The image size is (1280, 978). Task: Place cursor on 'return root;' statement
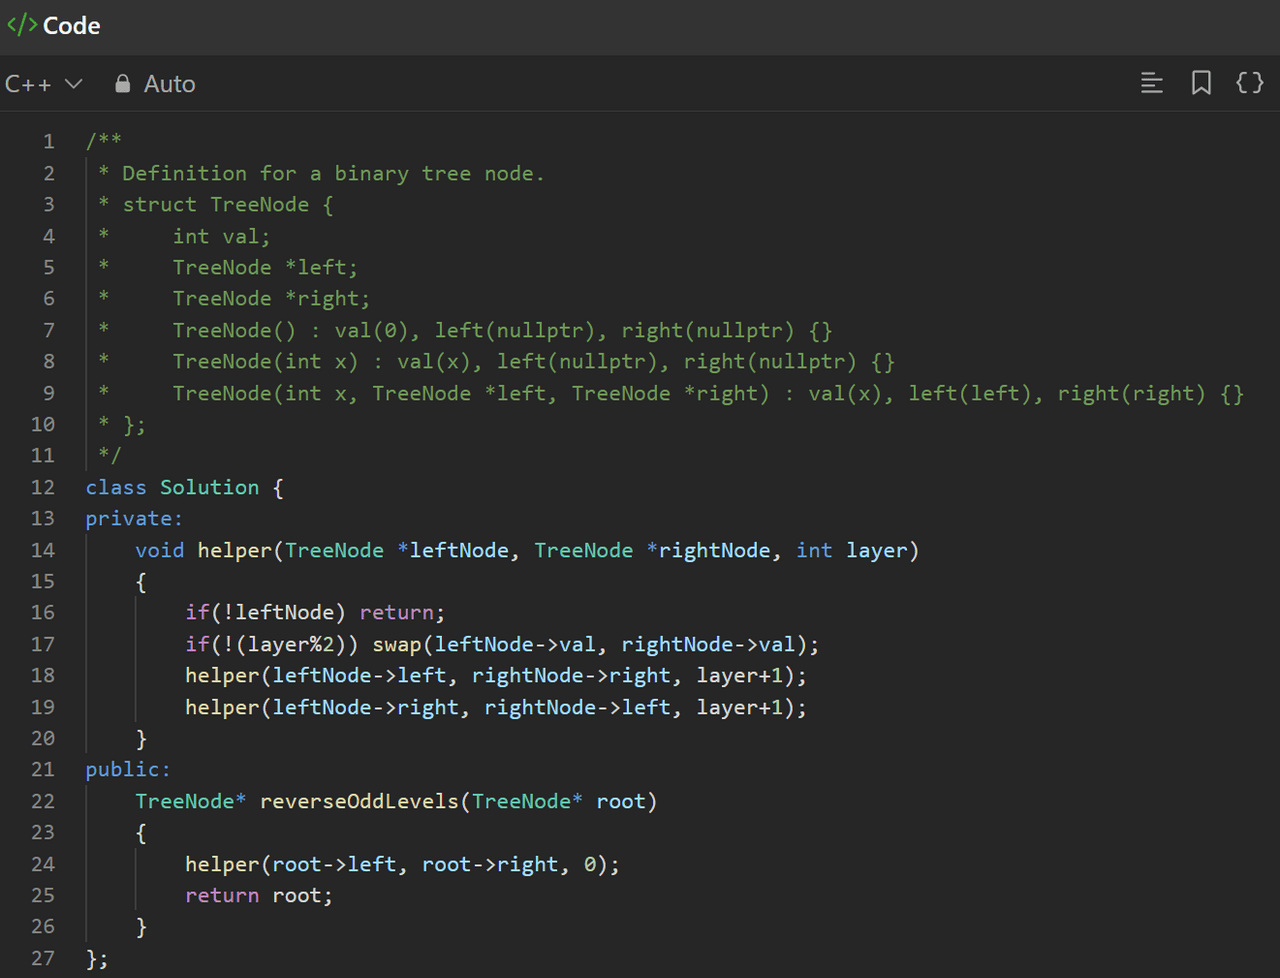[x=258, y=895]
